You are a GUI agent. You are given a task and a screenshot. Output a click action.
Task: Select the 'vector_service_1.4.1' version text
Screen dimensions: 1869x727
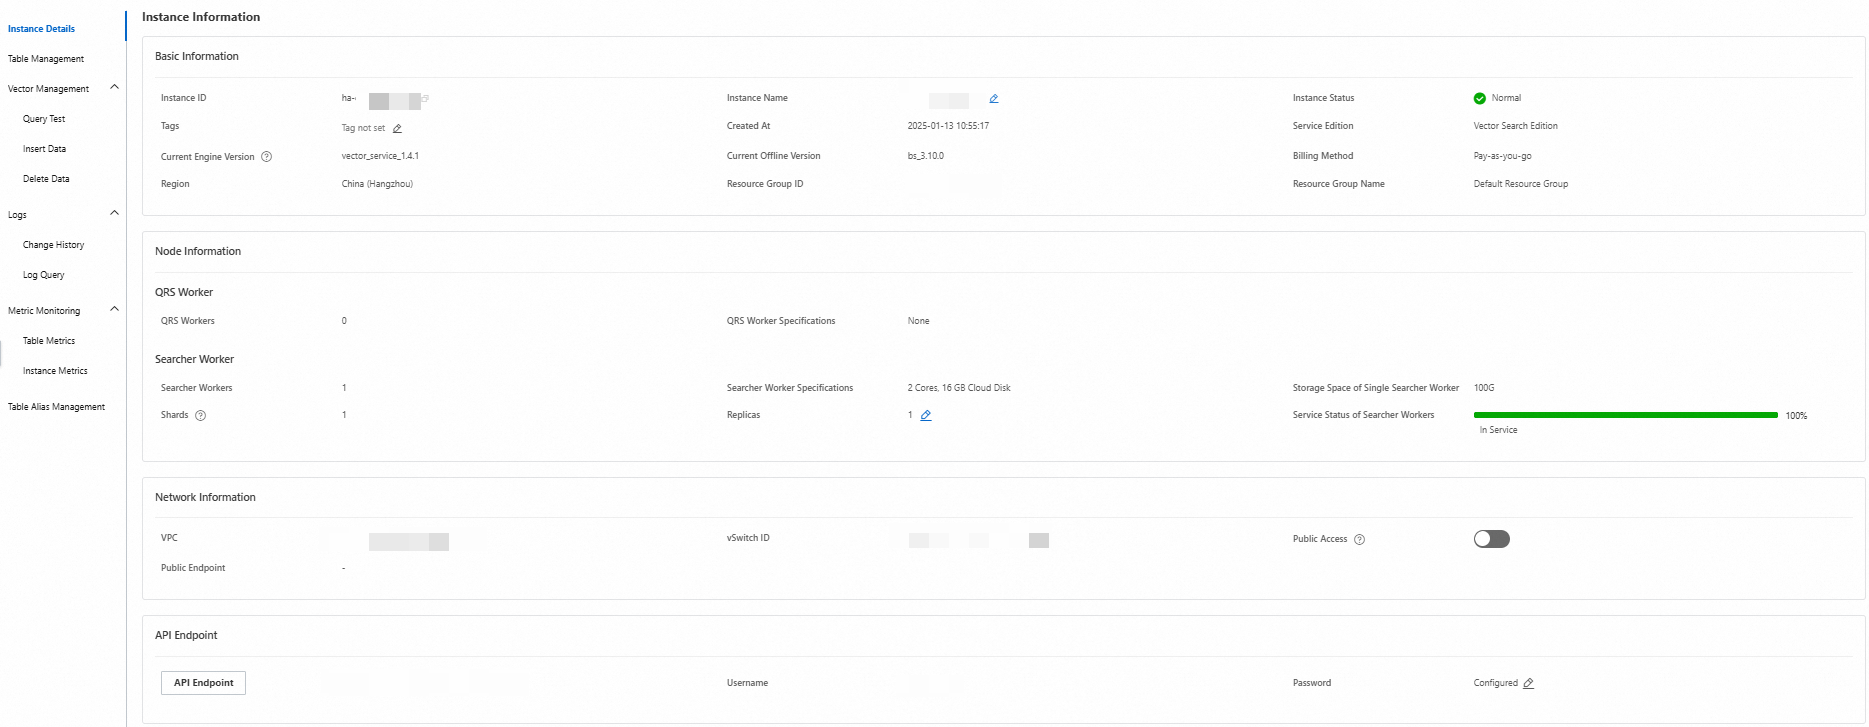(x=380, y=156)
